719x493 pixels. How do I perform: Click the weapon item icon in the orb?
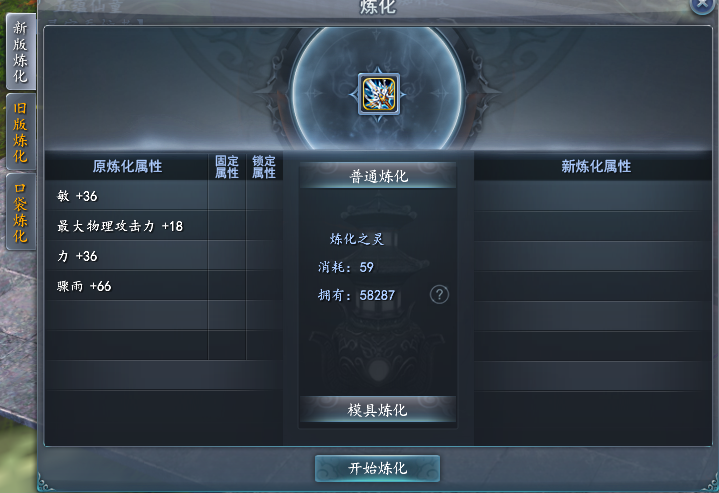[x=379, y=94]
